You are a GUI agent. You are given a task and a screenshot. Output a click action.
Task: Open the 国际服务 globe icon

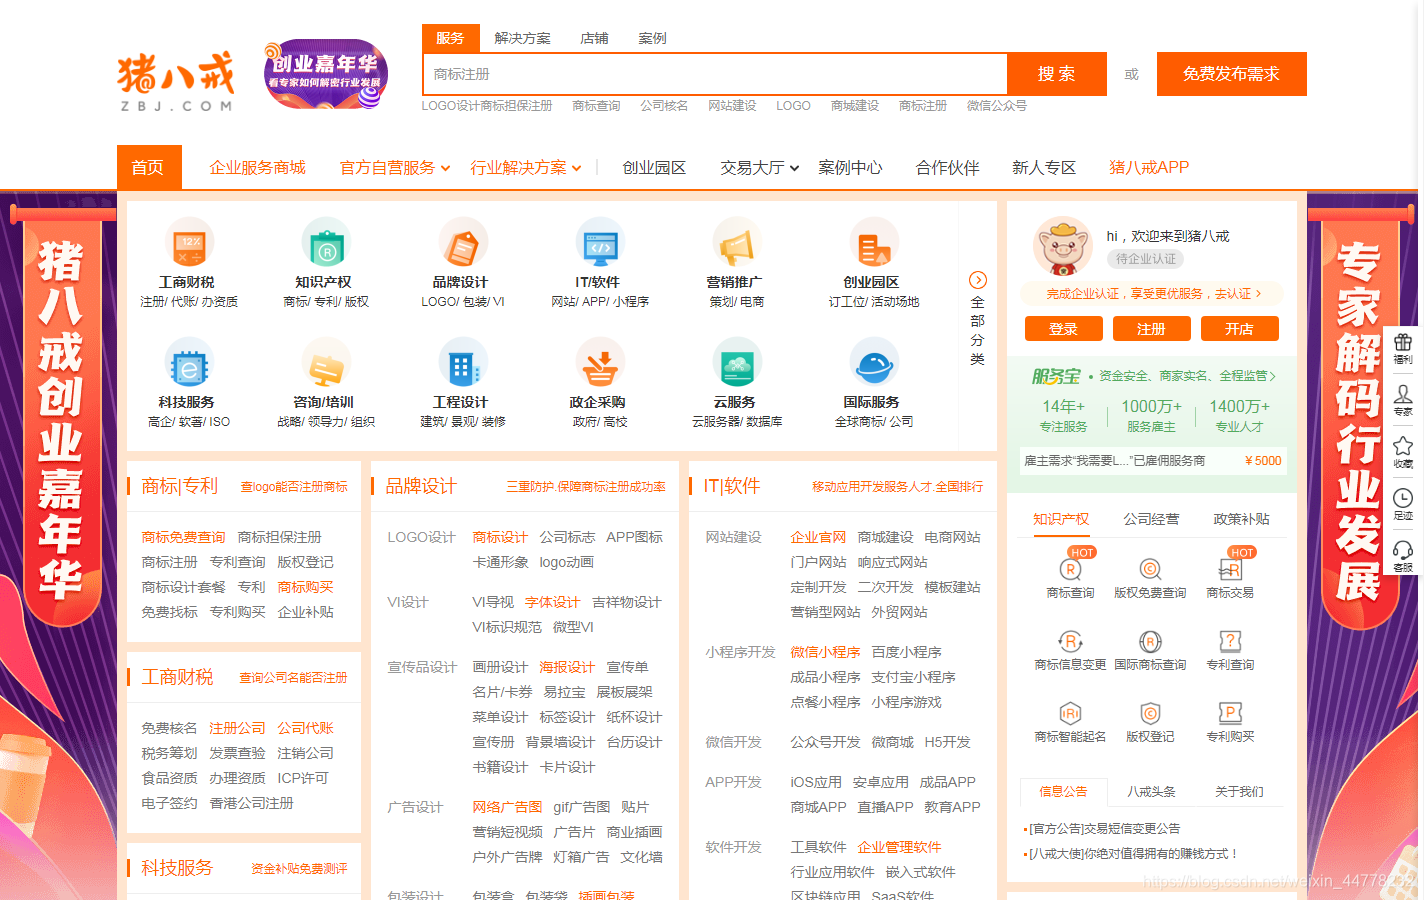(x=874, y=363)
